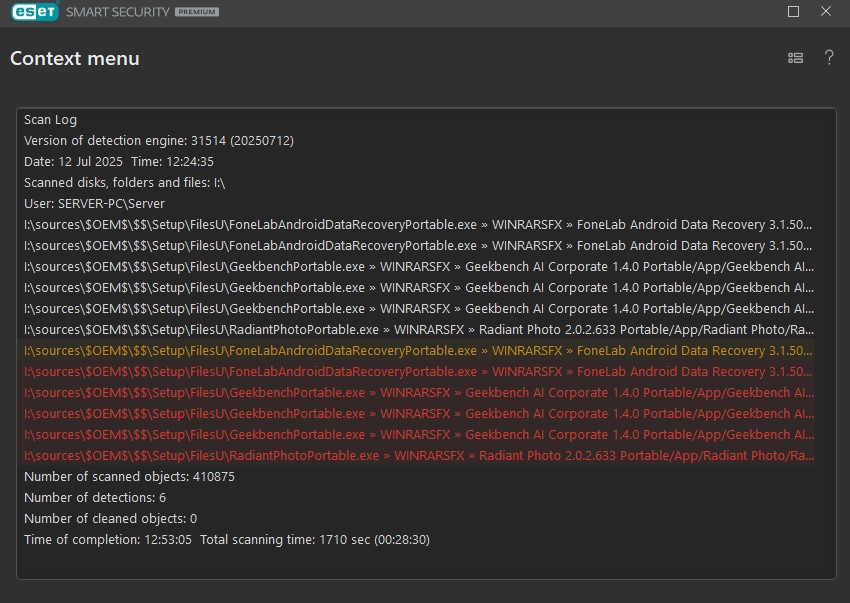Image resolution: width=850 pixels, height=603 pixels.
Task: Click the ESET logo in the title bar
Action: tap(35, 11)
